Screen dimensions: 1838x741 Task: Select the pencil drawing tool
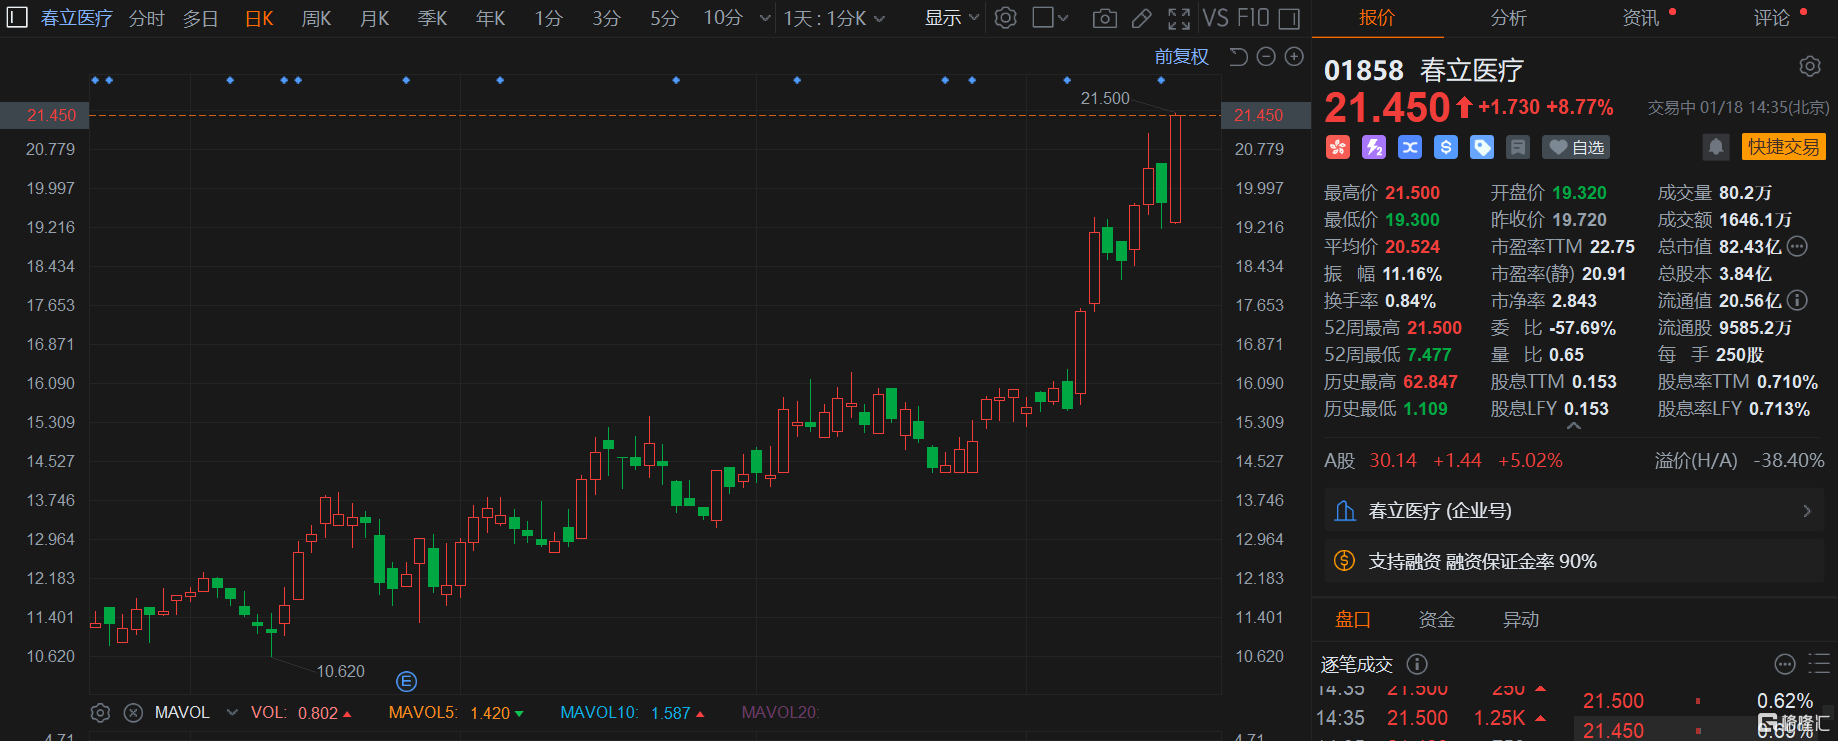pos(1141,18)
